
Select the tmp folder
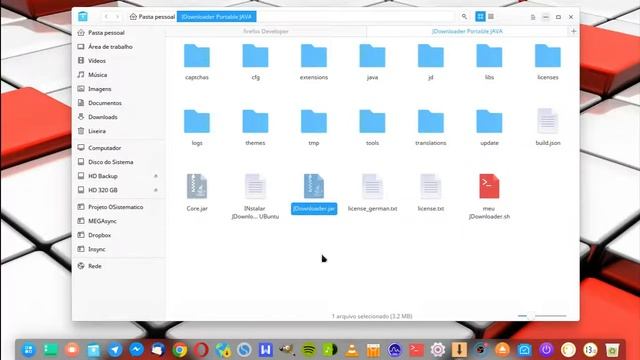click(x=313, y=122)
